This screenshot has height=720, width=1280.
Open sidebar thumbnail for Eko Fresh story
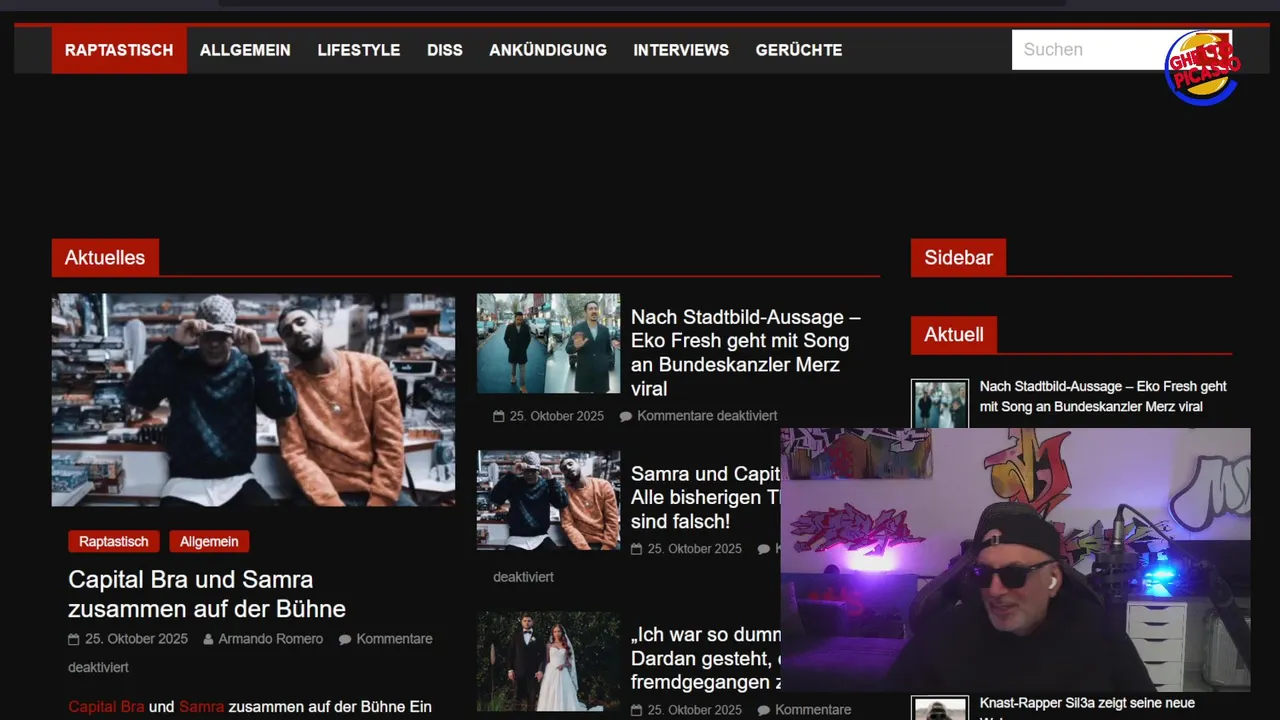[940, 404]
